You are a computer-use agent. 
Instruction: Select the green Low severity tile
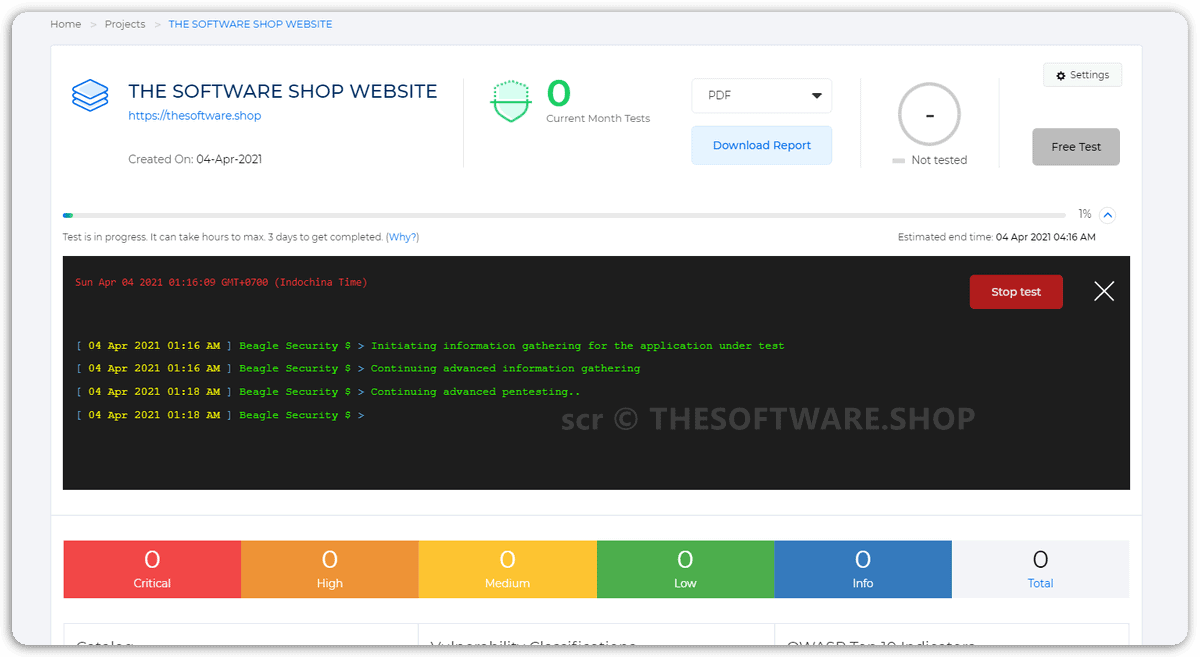[x=685, y=569]
